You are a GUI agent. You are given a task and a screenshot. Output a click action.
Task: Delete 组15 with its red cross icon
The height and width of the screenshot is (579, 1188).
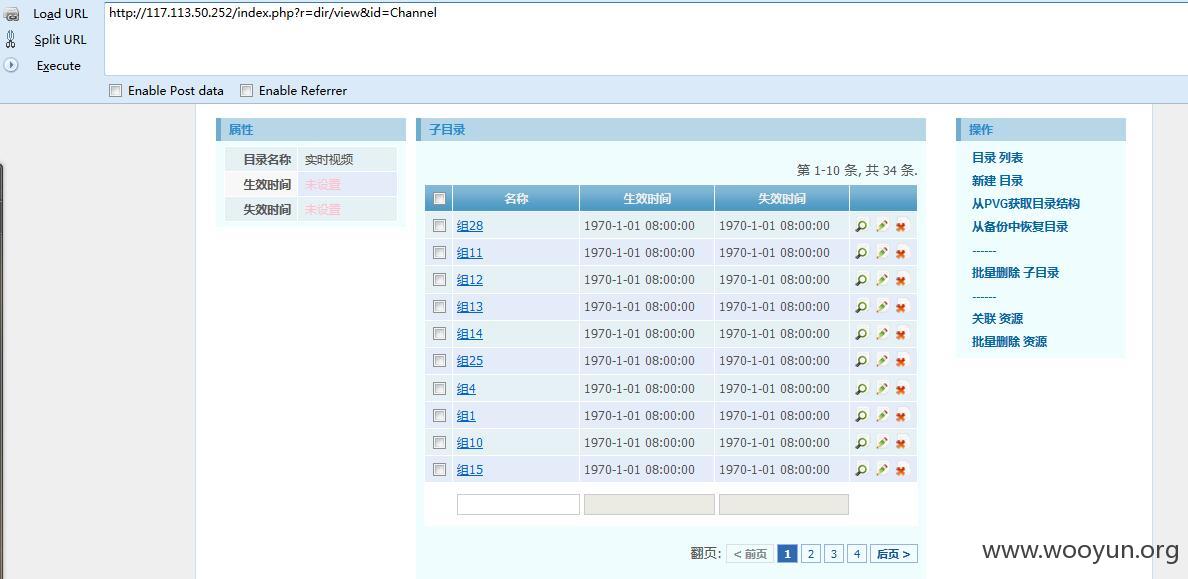coord(901,471)
